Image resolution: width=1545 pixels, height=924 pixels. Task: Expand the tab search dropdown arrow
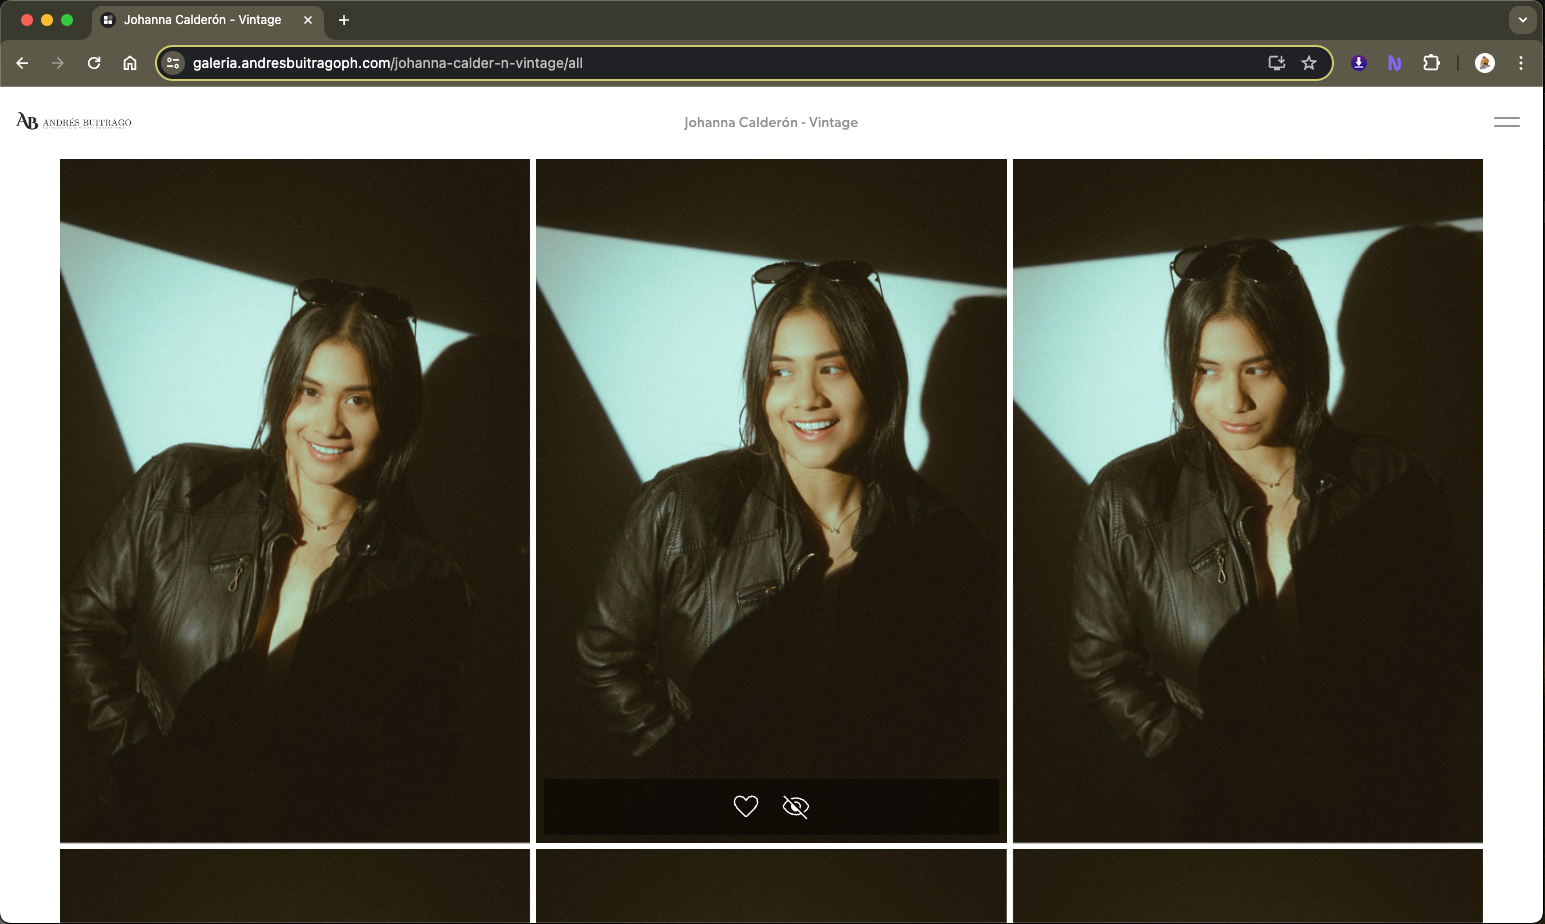(1522, 20)
